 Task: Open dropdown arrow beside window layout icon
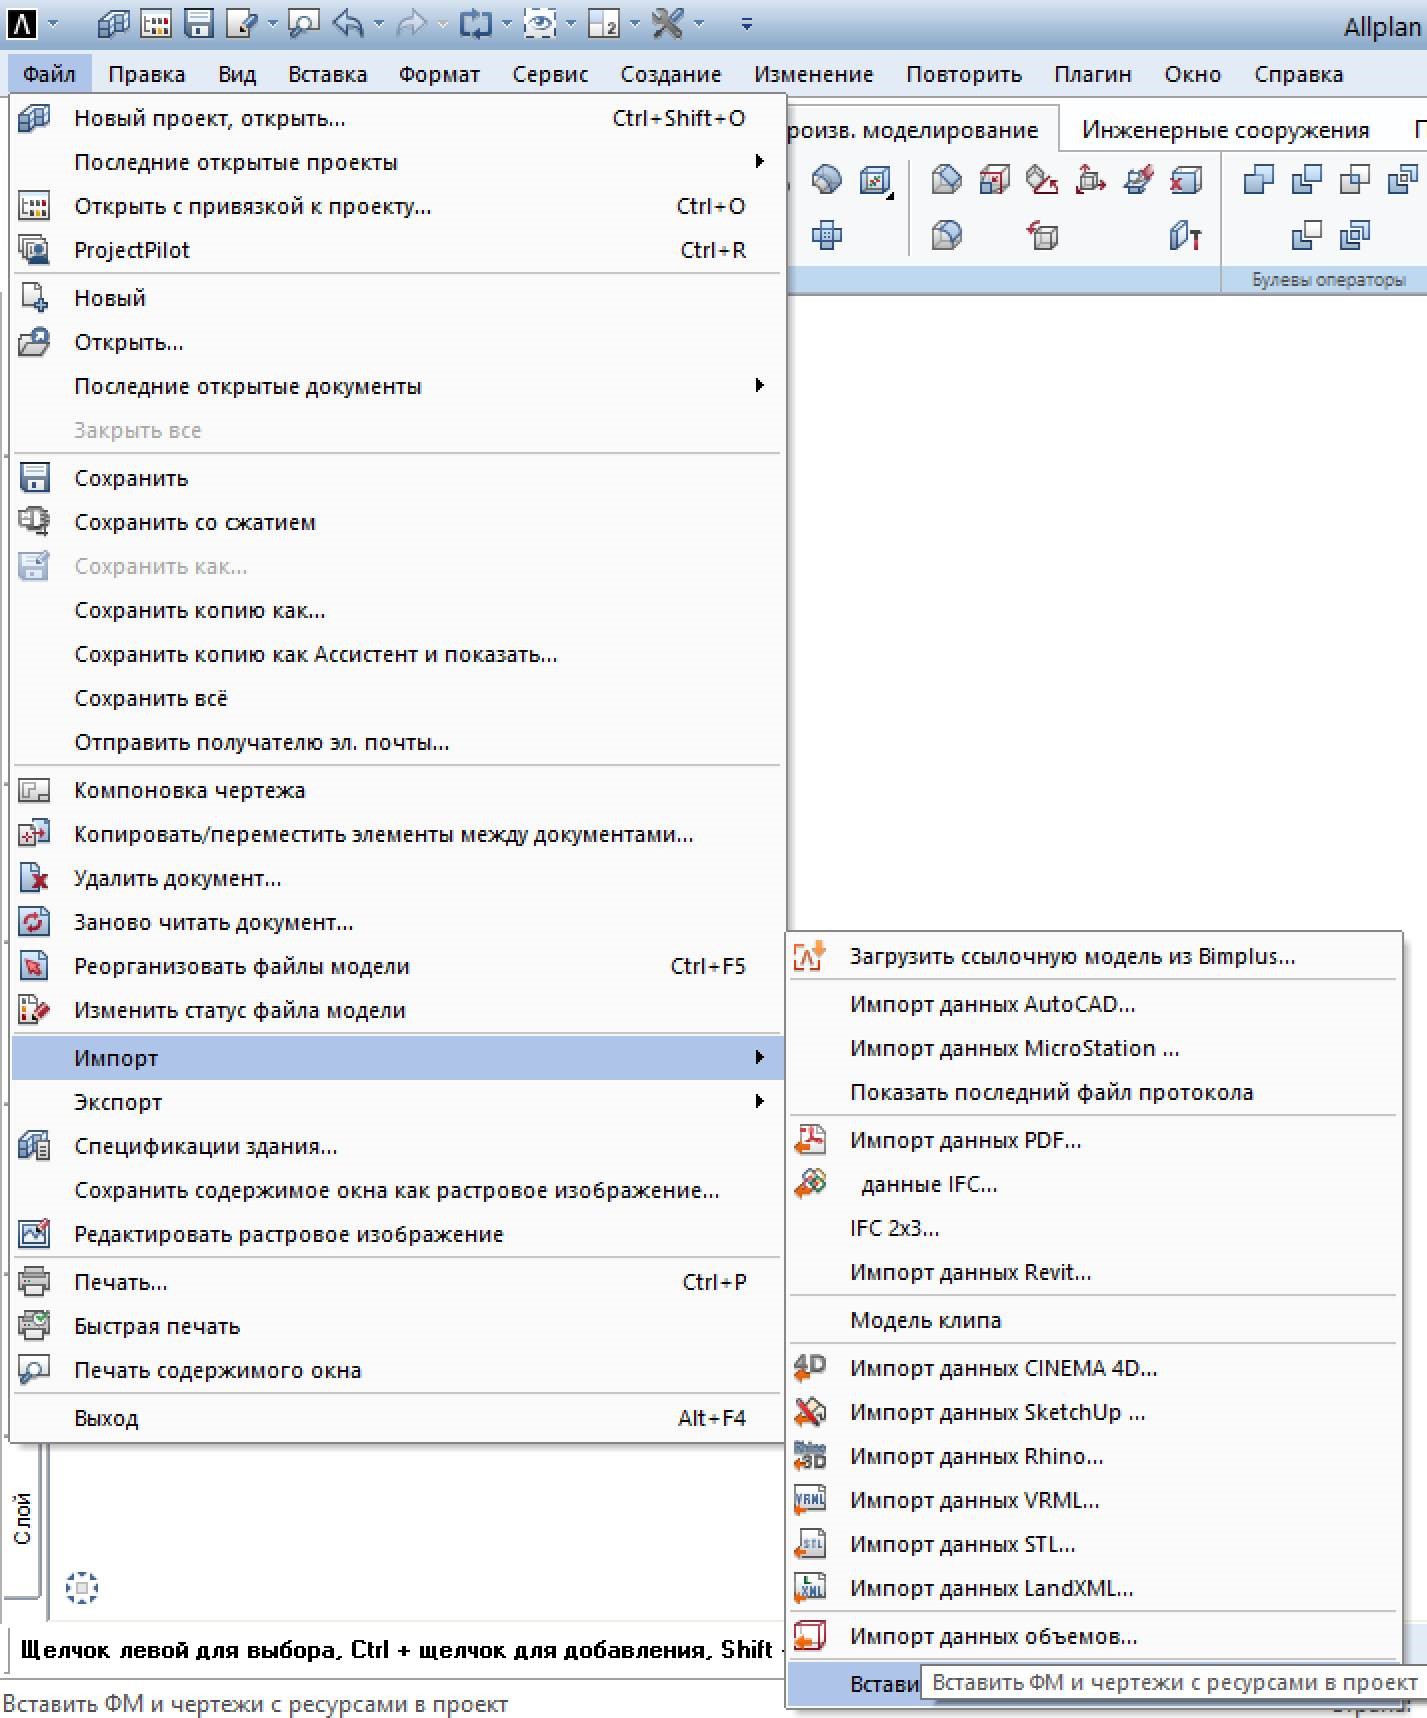pos(635,24)
